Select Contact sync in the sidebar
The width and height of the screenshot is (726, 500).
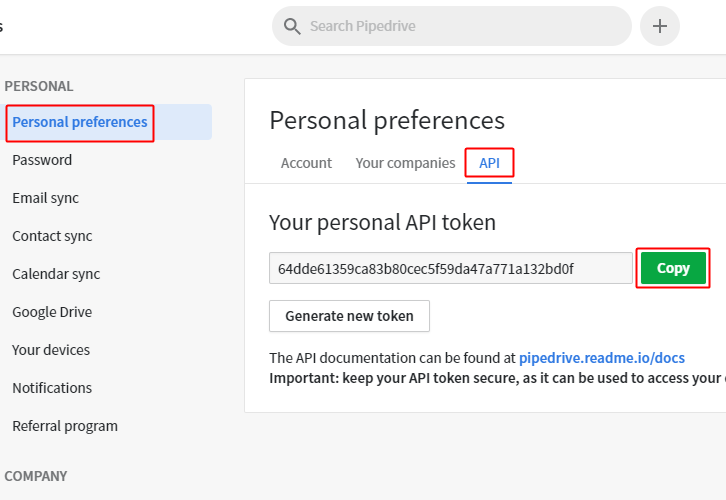(x=52, y=236)
